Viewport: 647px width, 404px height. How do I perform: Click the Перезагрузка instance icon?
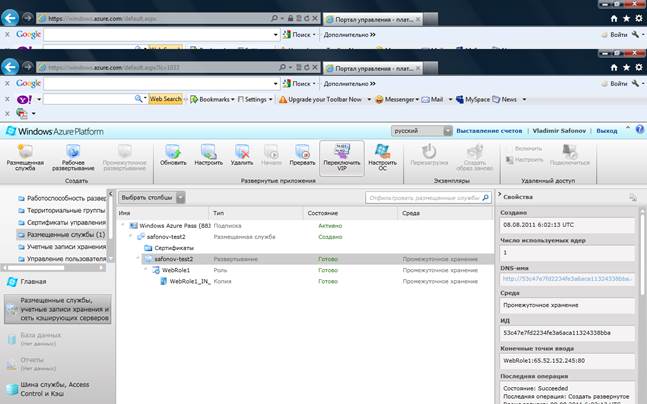[x=429, y=155]
